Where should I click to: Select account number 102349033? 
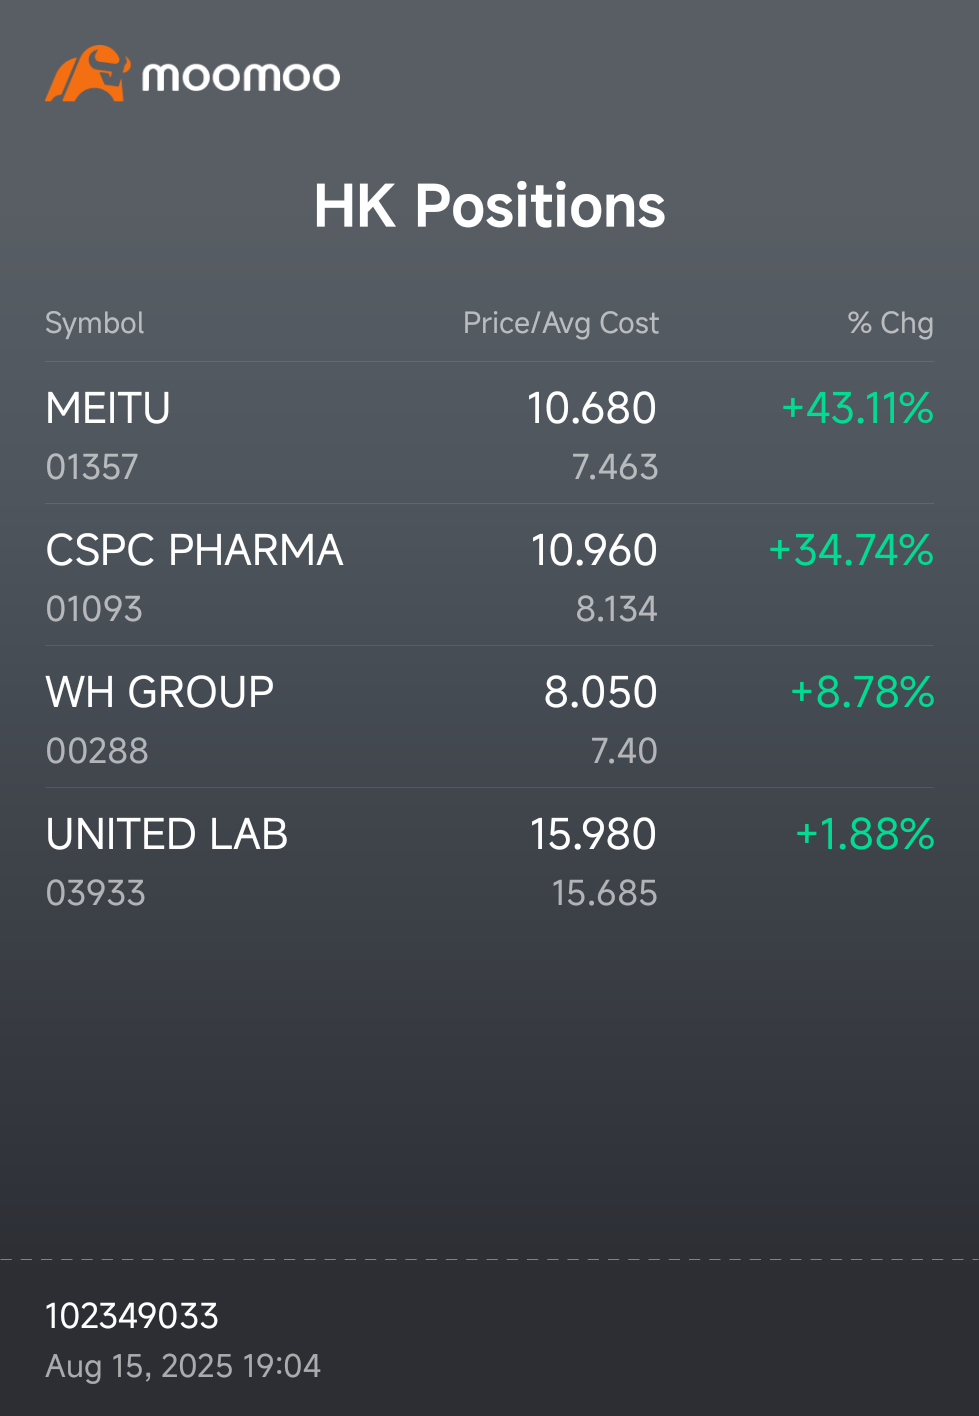[132, 1316]
